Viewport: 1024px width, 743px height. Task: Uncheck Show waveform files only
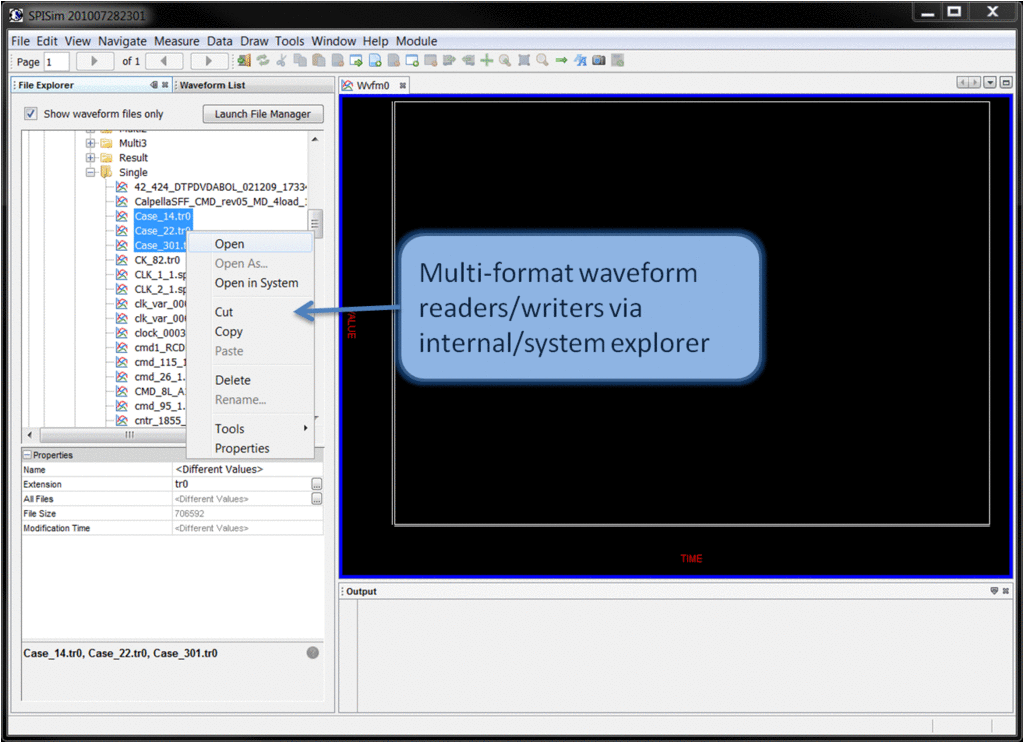[31, 114]
